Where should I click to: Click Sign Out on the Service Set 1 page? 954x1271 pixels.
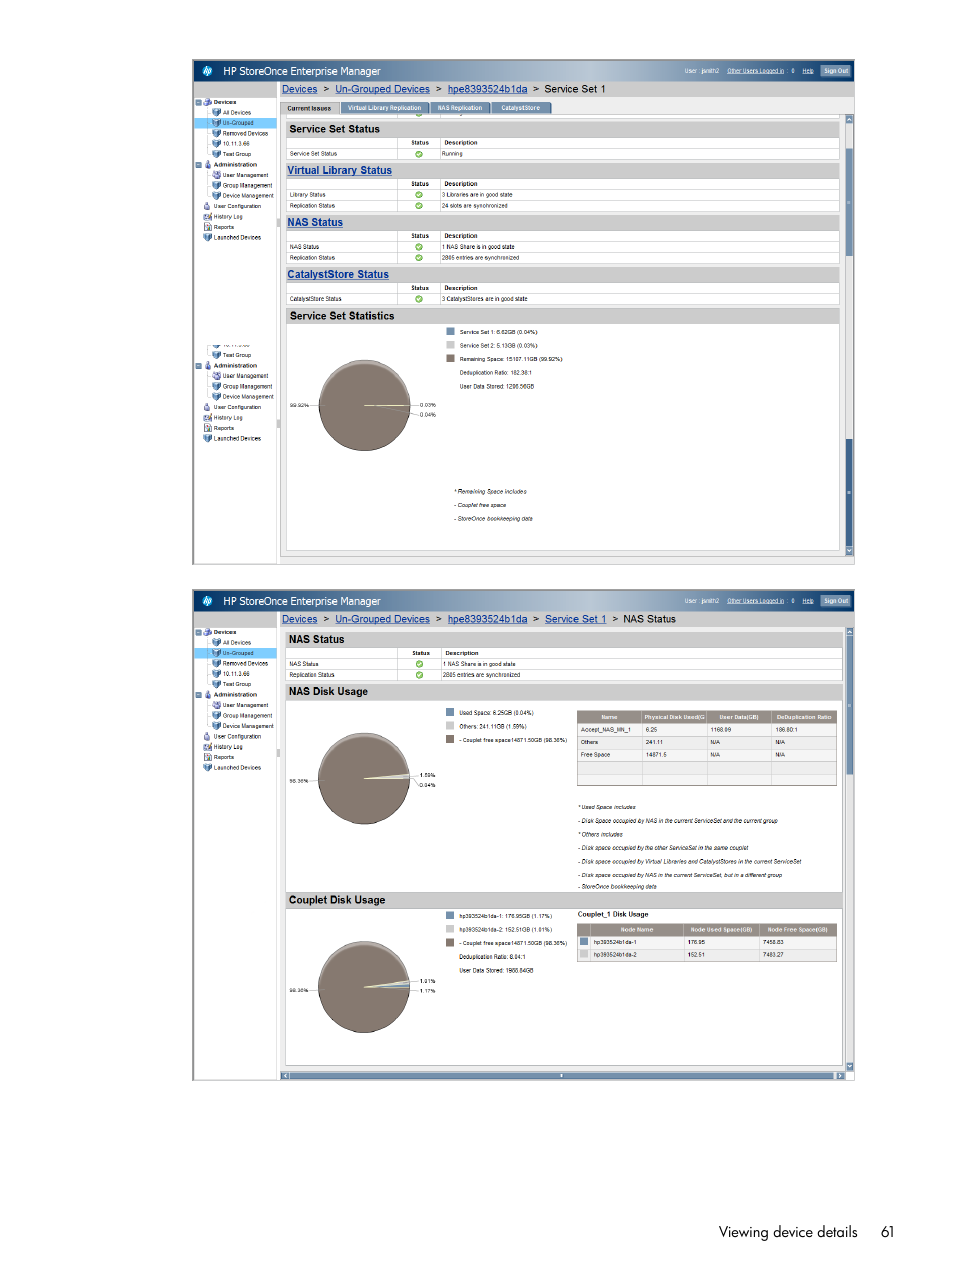click(836, 71)
